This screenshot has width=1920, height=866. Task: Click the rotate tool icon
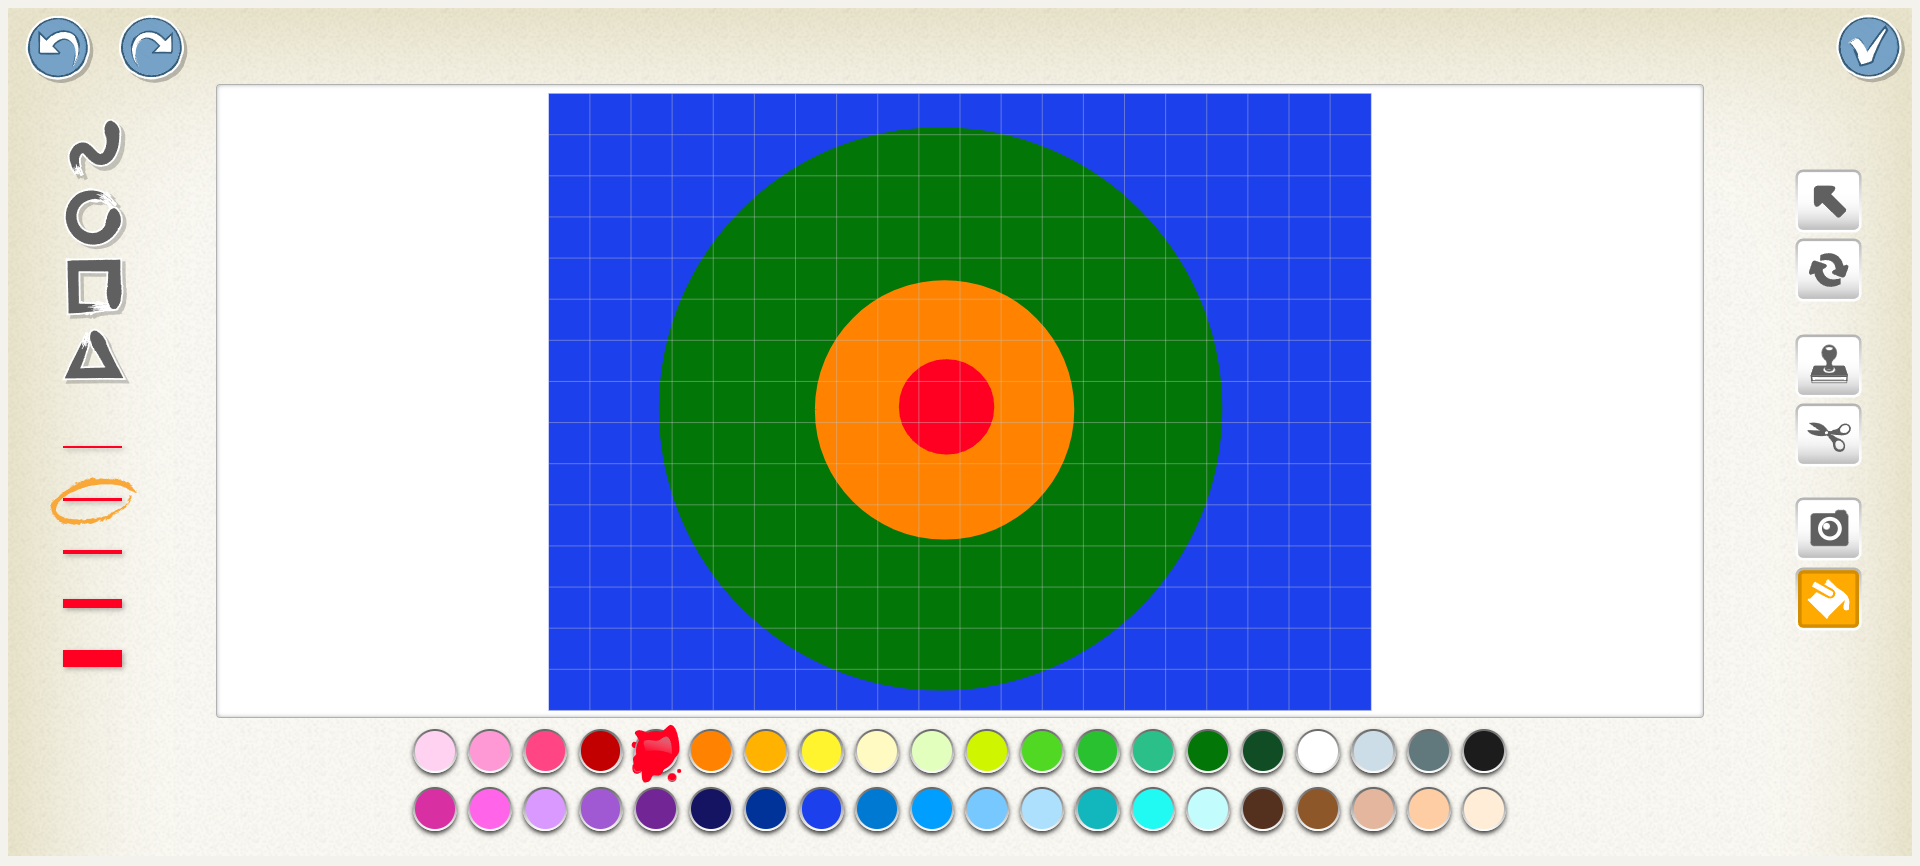coord(1828,270)
